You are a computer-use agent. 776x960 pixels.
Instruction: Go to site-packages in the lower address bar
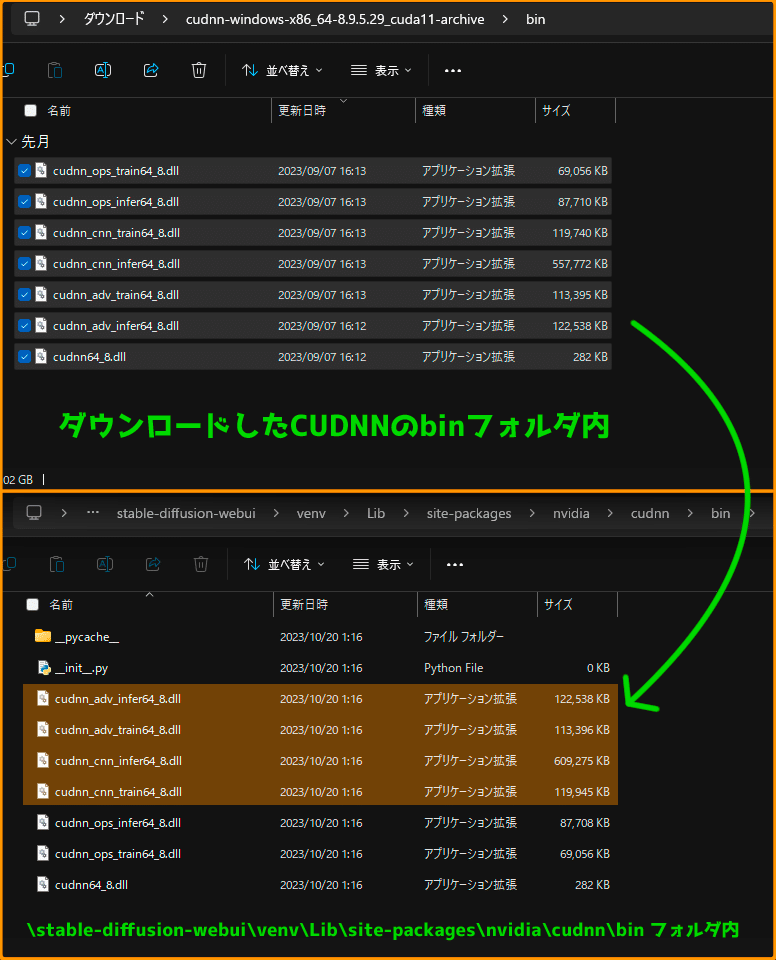point(469,514)
